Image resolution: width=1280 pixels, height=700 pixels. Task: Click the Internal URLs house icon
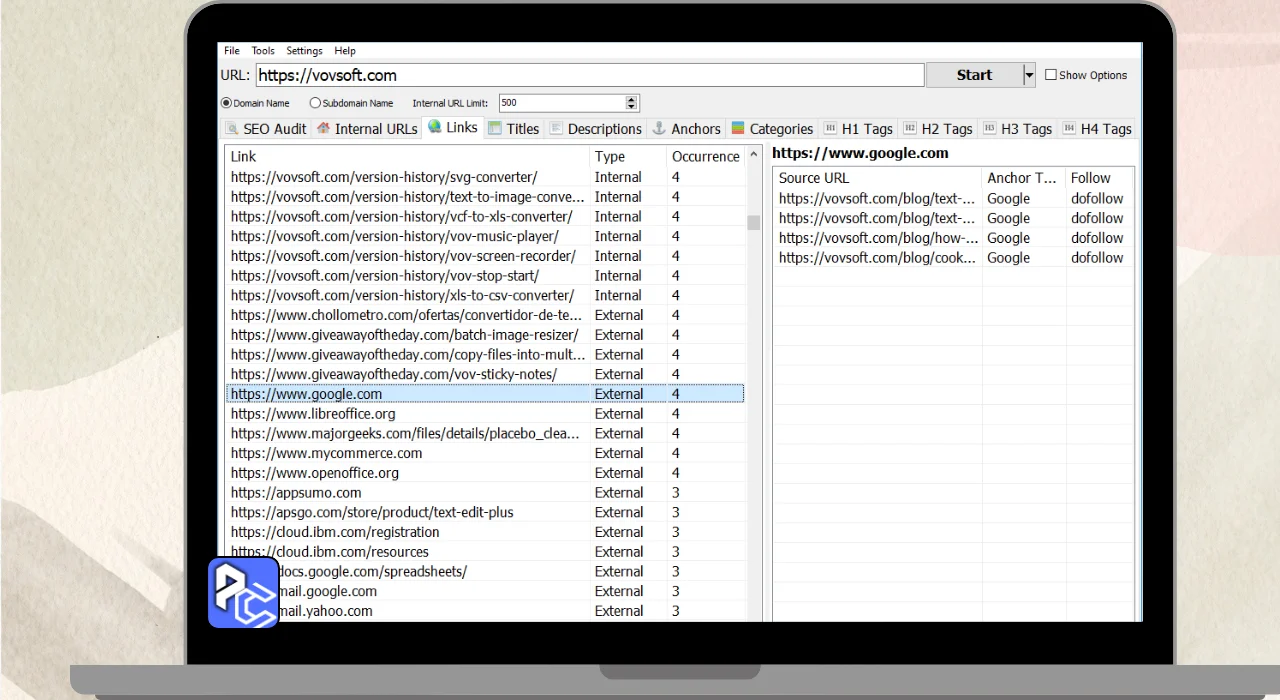pos(323,129)
